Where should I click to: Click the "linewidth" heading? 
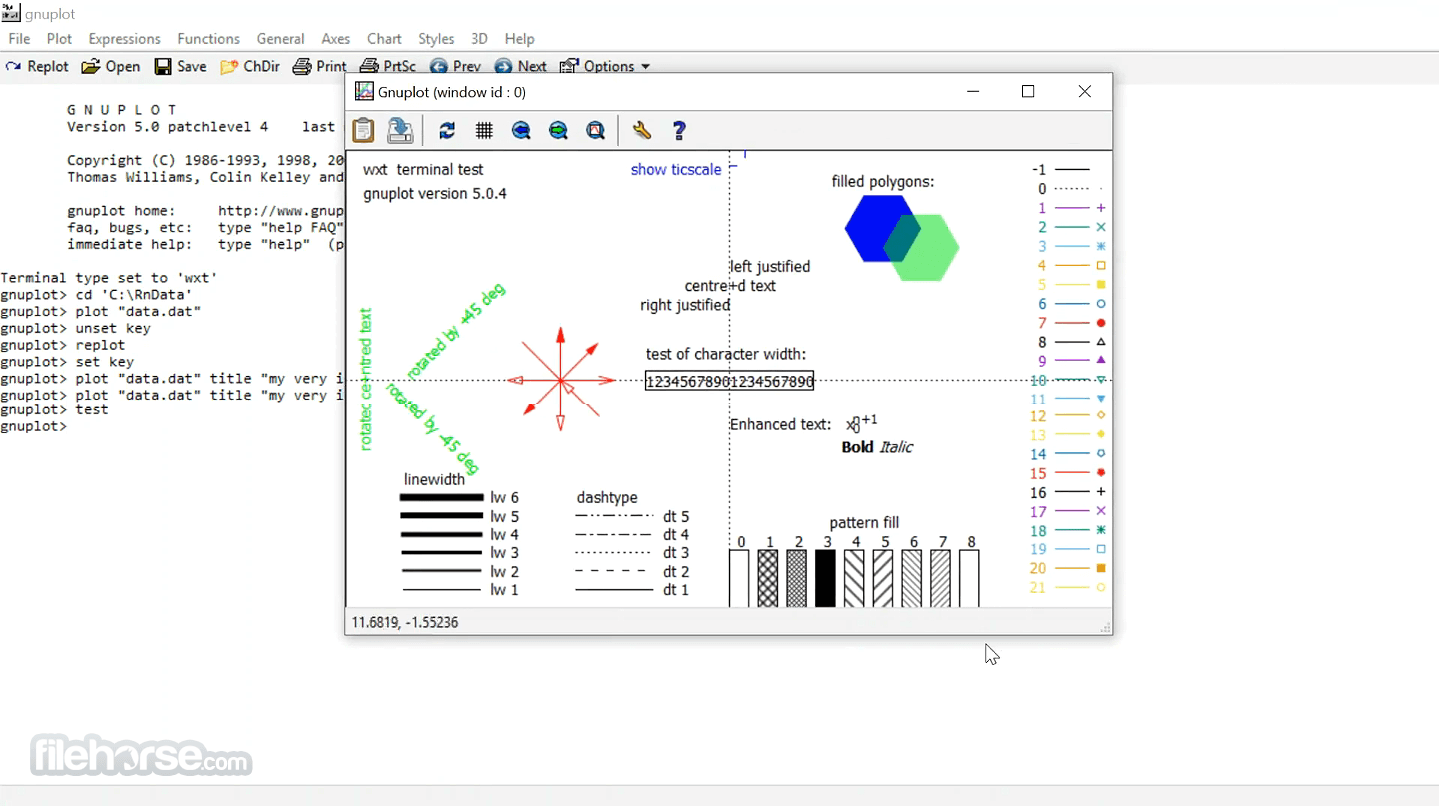(x=434, y=479)
